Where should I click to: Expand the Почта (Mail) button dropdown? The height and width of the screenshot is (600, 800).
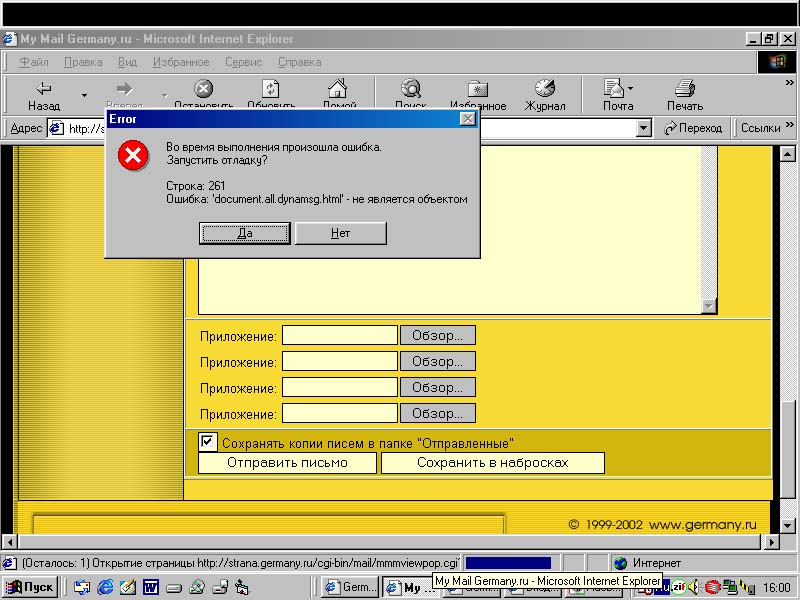[631, 89]
